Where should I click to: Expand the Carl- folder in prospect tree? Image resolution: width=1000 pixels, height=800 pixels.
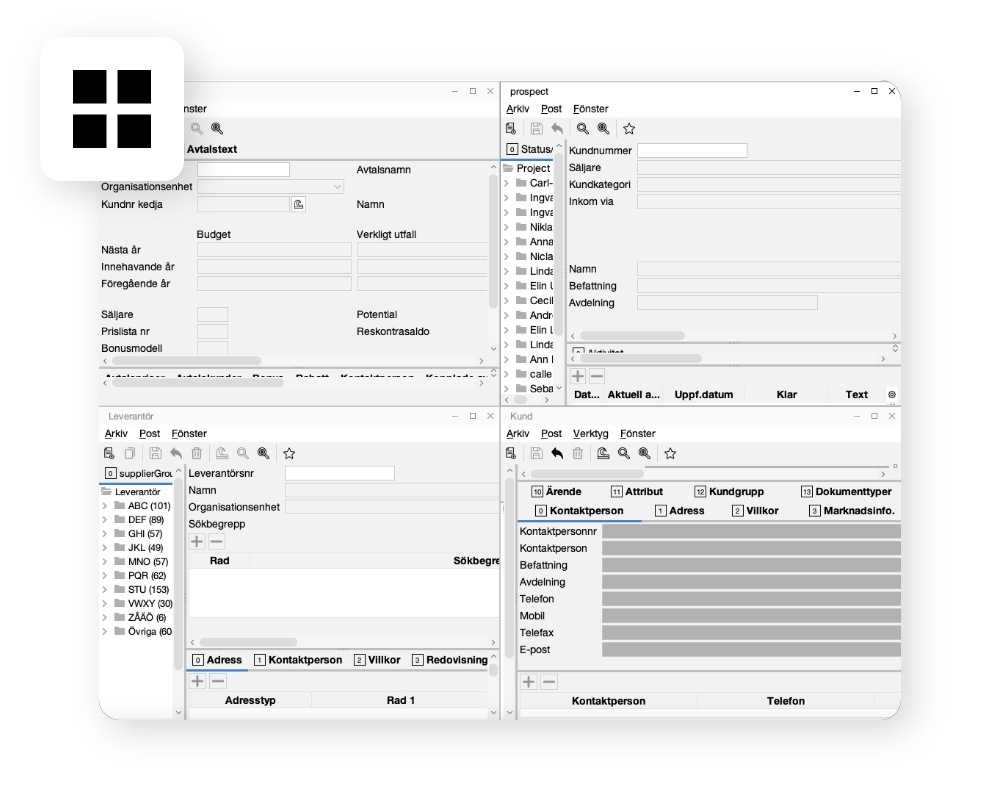coord(507,183)
